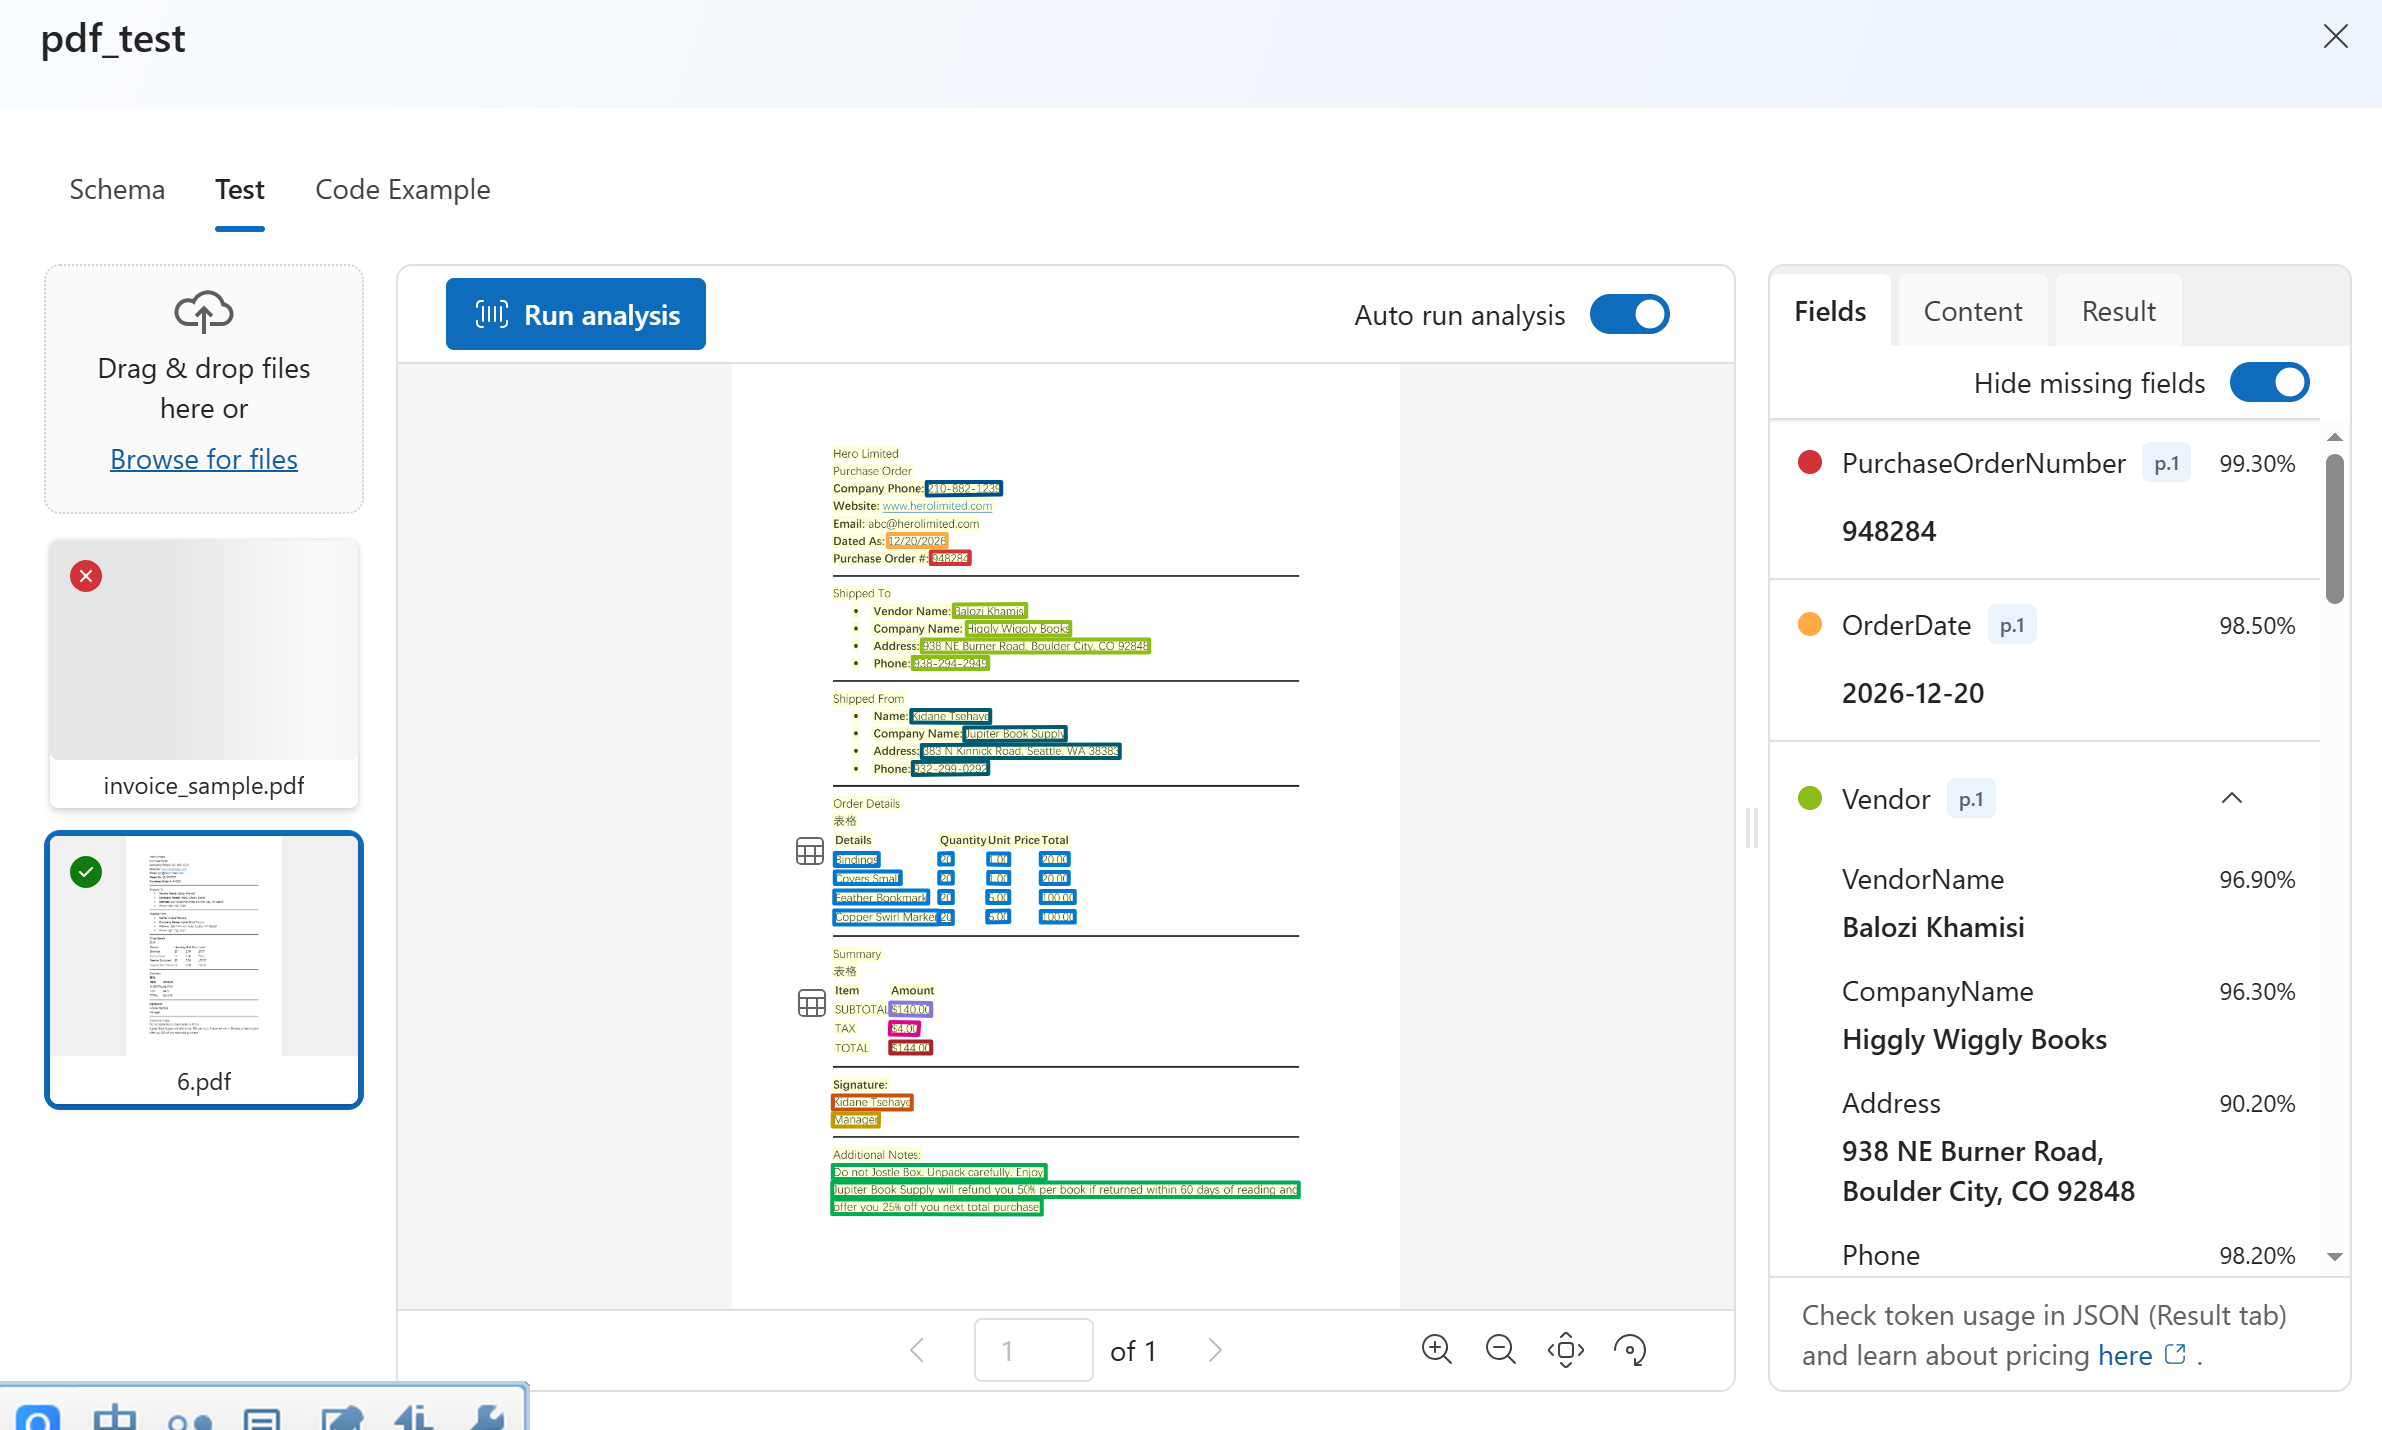This screenshot has height=1430, width=2382.
Task: Switch to the Result tab
Action: pos(2117,311)
